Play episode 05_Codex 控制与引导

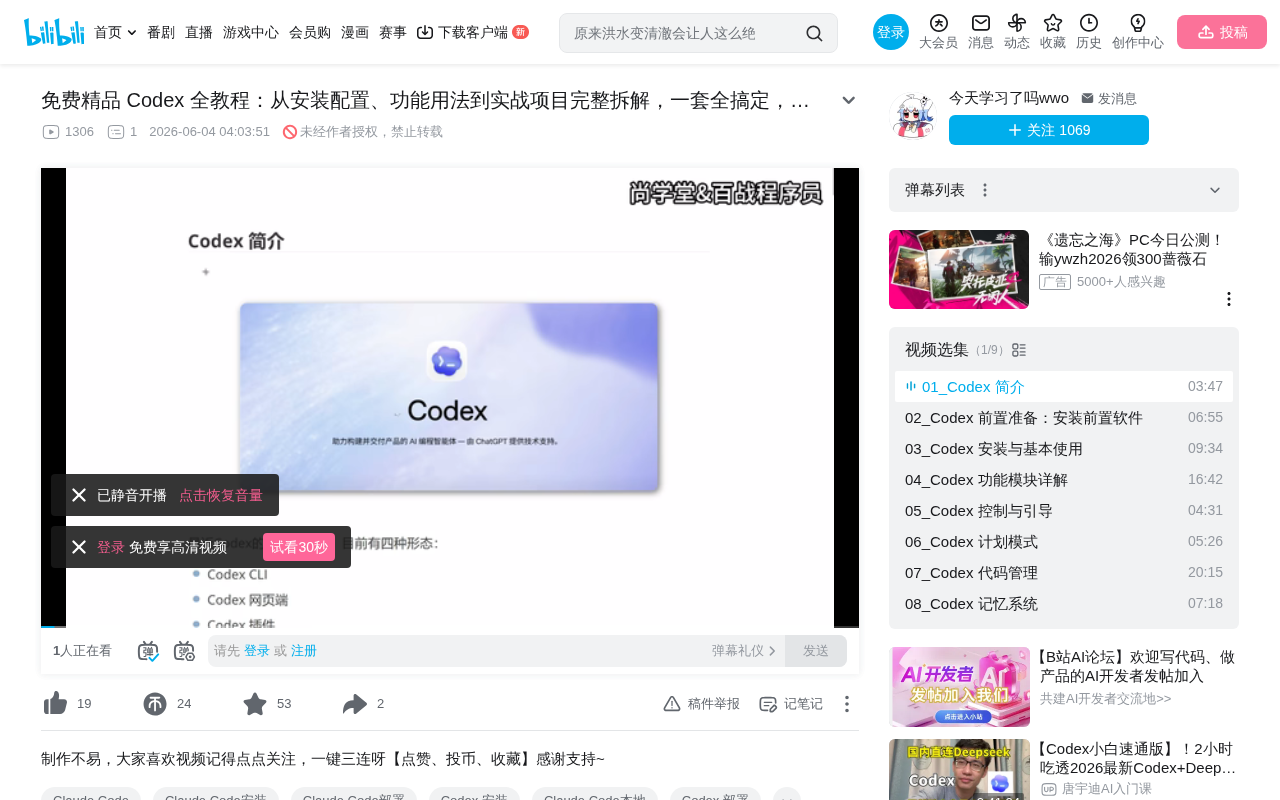[1064, 511]
